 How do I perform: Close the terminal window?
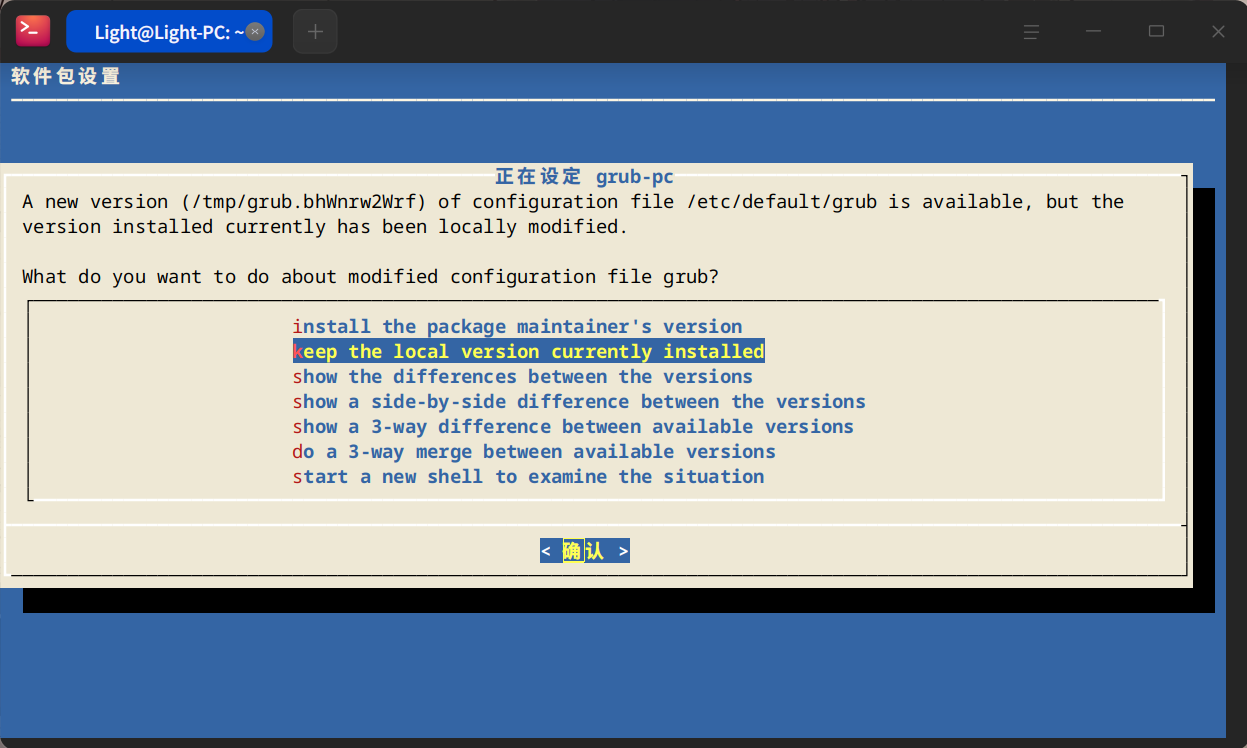[x=1218, y=32]
